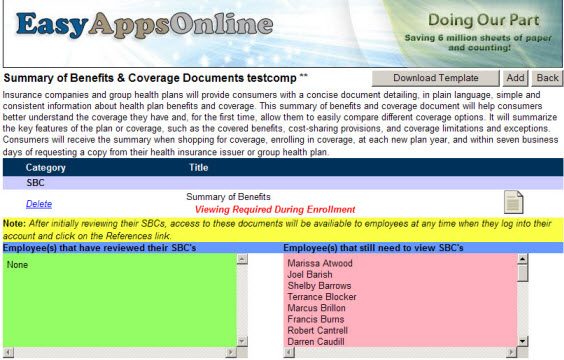This screenshot has width=564, height=360.
Task: Select employee Marcus Brillon
Action: [x=316, y=308]
